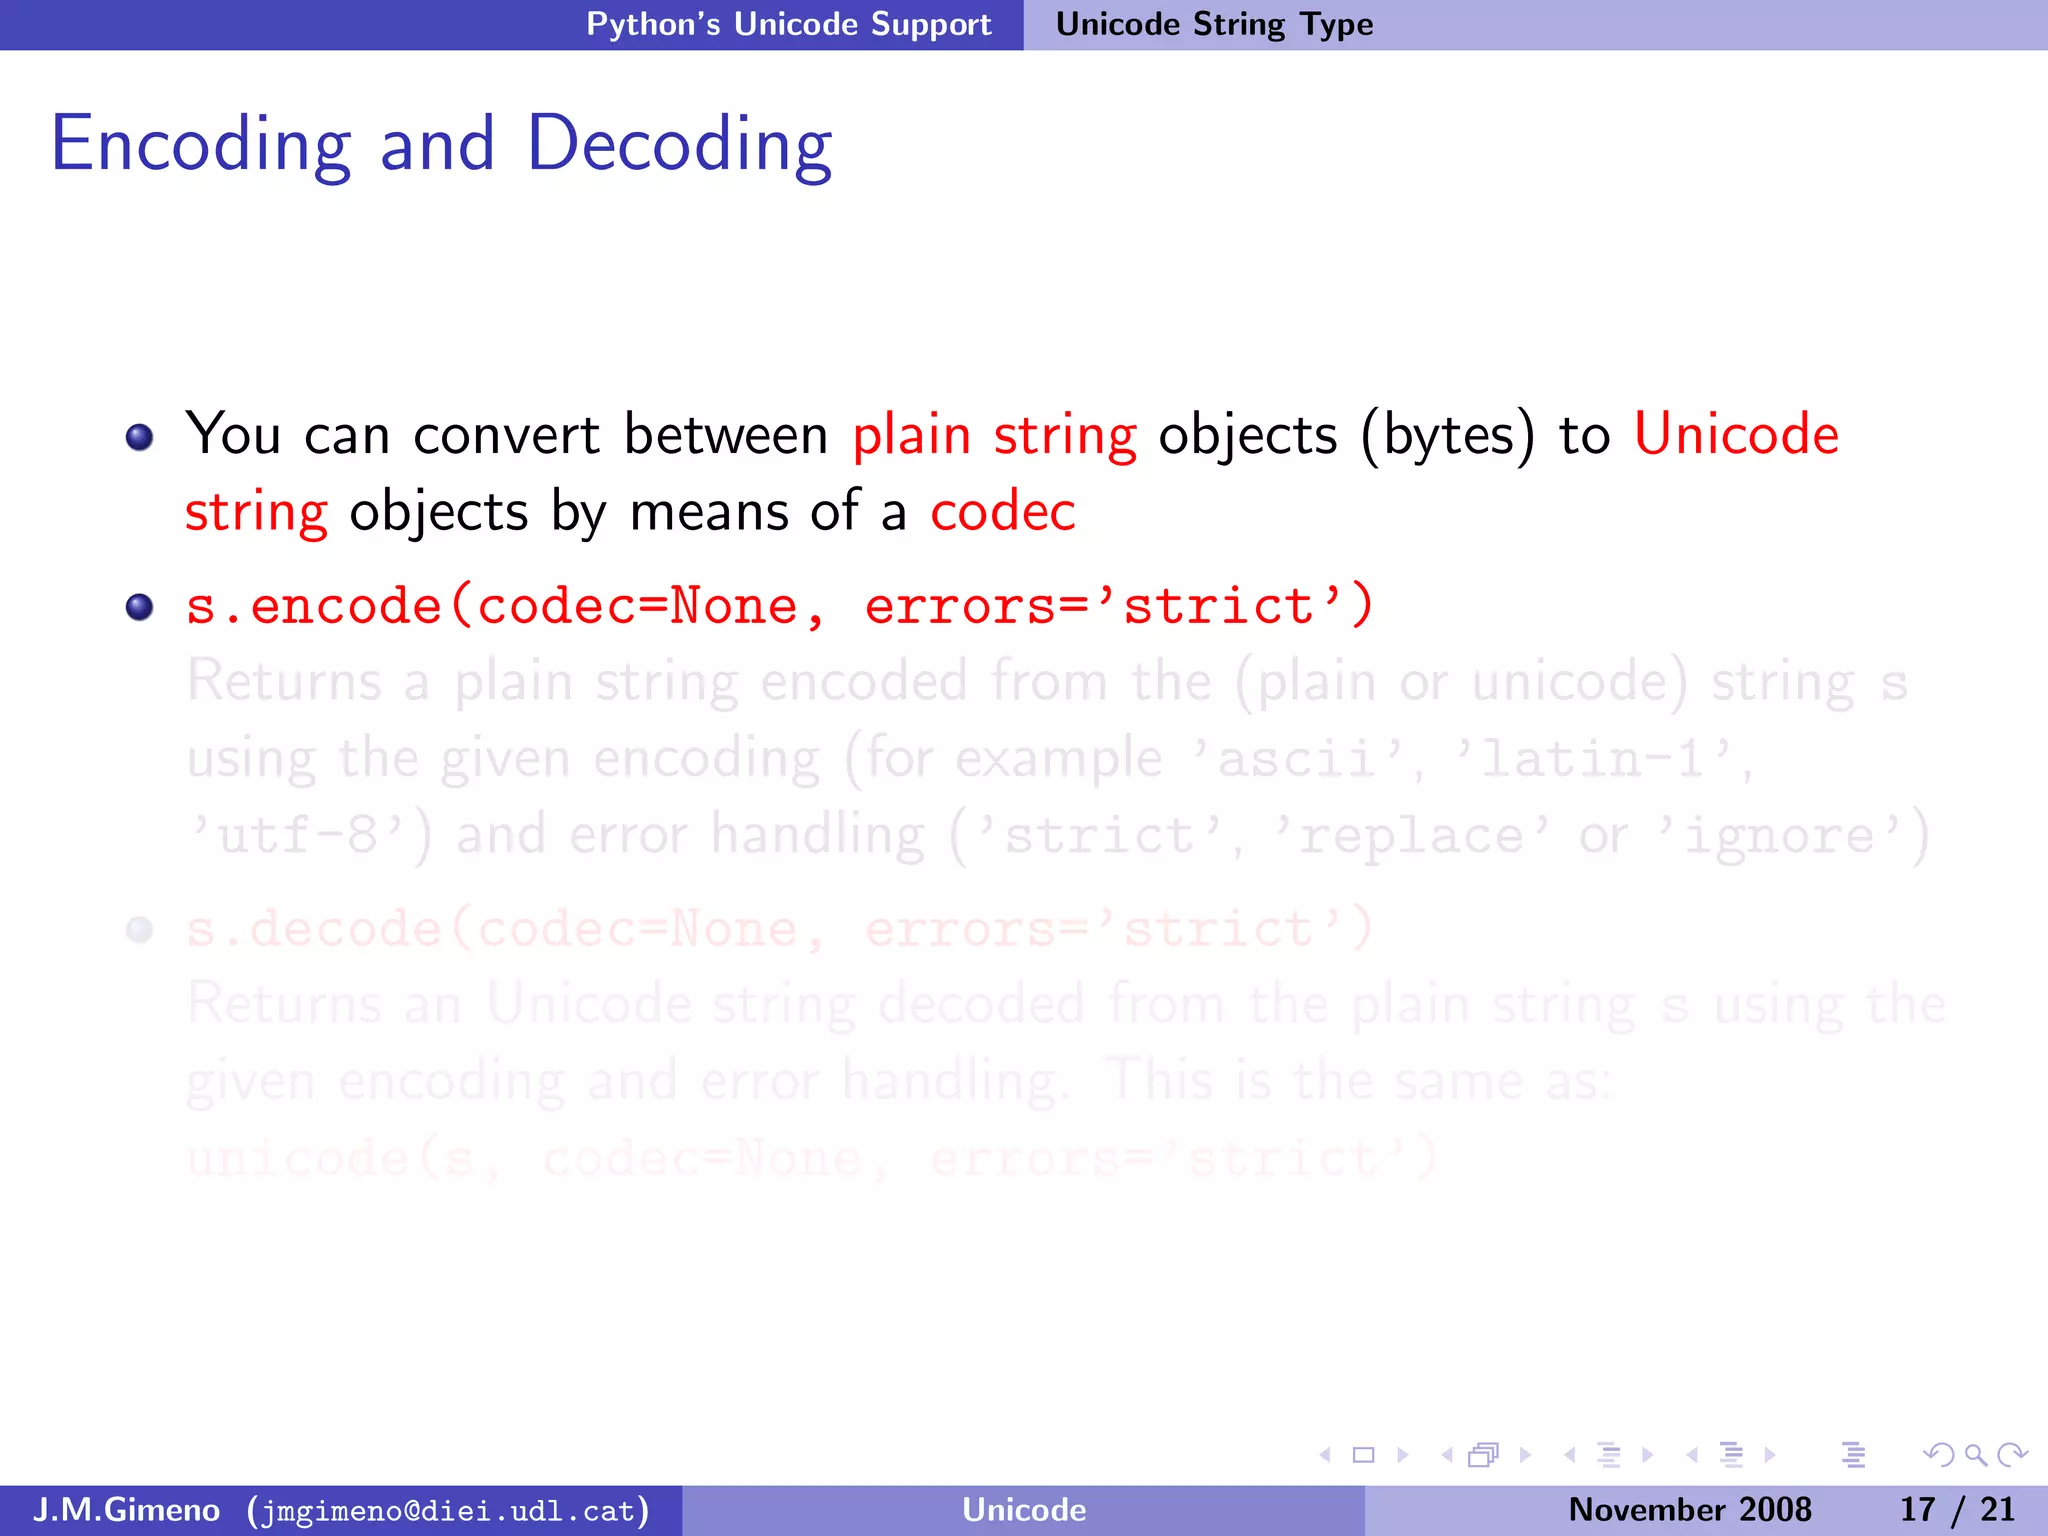Click the subsection navigation lines icon
The image size is (2048, 1536).
1609,1455
